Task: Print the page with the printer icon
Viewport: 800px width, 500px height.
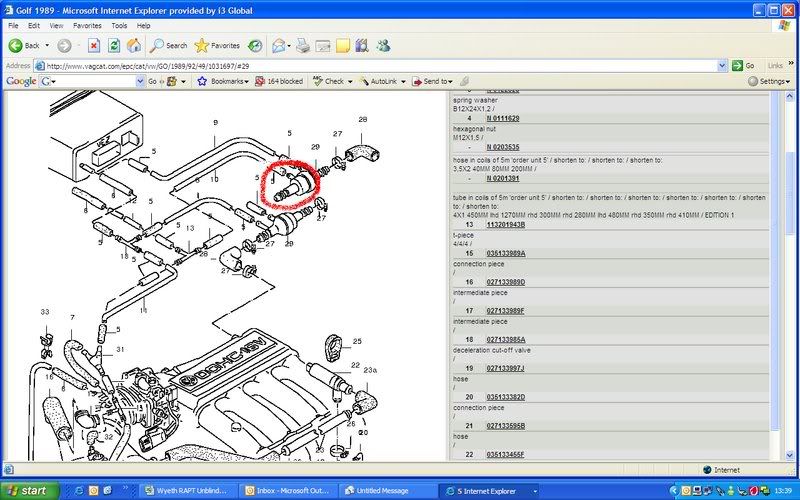Action: (x=303, y=45)
